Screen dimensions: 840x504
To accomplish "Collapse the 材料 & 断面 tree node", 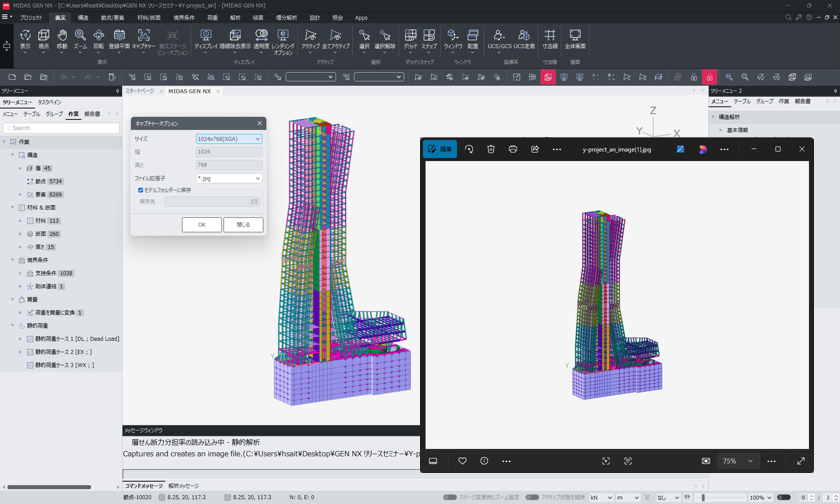I will coord(13,207).
